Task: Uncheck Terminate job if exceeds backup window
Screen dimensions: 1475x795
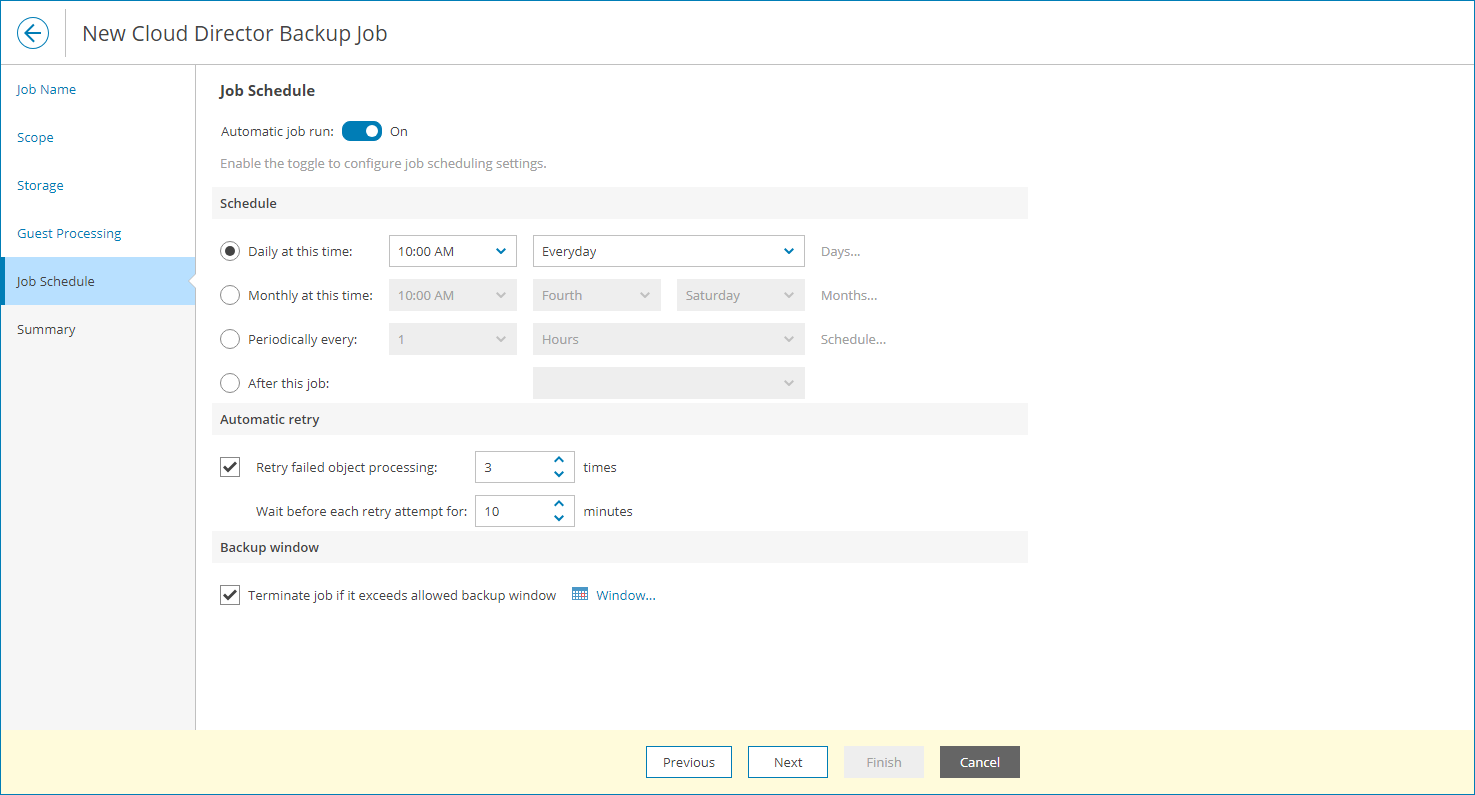Action: point(229,594)
